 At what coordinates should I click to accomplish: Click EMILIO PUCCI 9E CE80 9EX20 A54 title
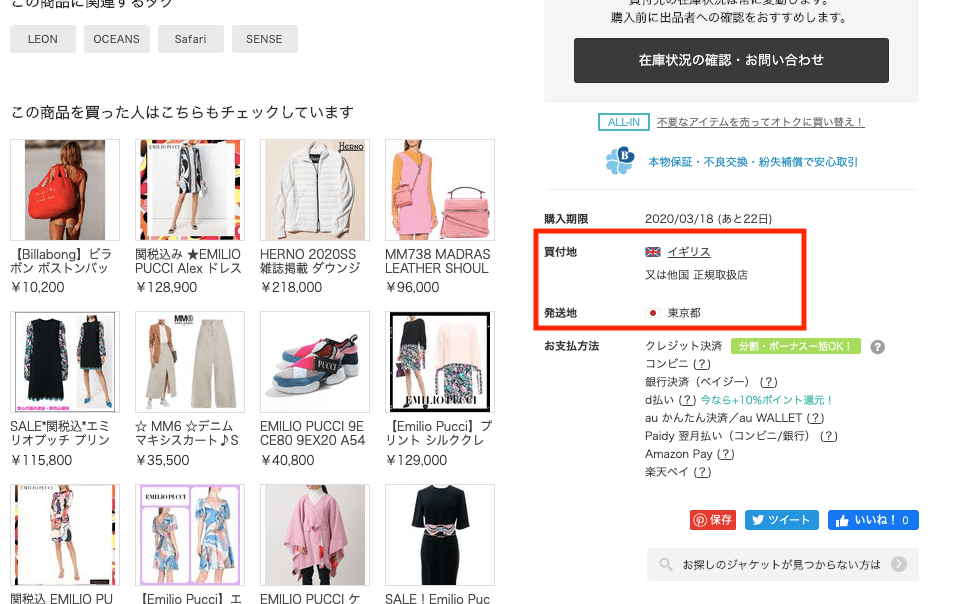click(x=313, y=433)
